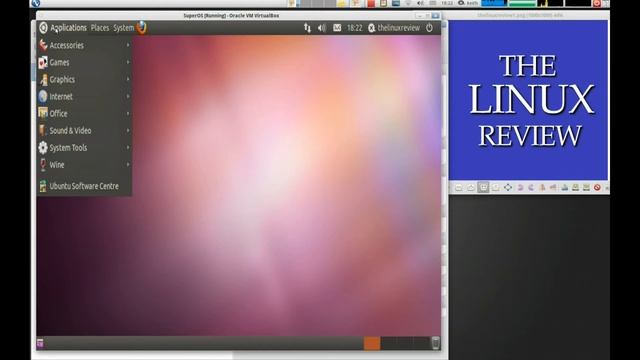Image resolution: width=640 pixels, height=360 pixels.
Task: Expand the Wine submenu arrow
Action: [128, 165]
